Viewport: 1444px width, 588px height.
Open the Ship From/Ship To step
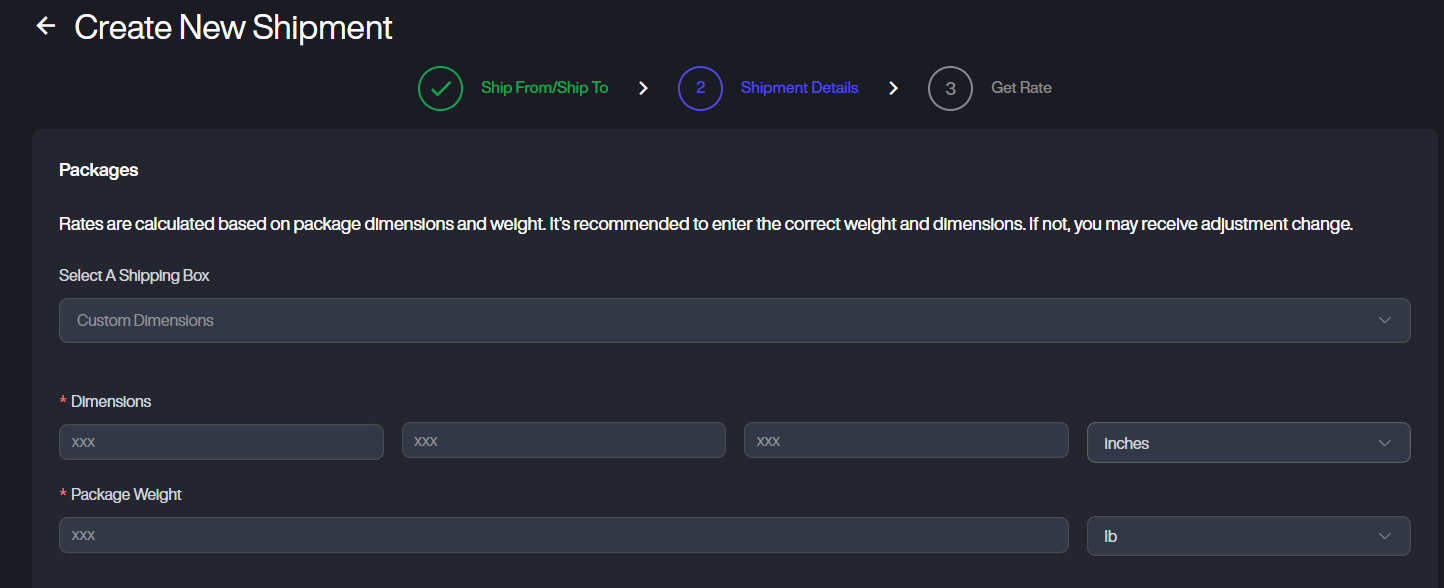(x=544, y=88)
